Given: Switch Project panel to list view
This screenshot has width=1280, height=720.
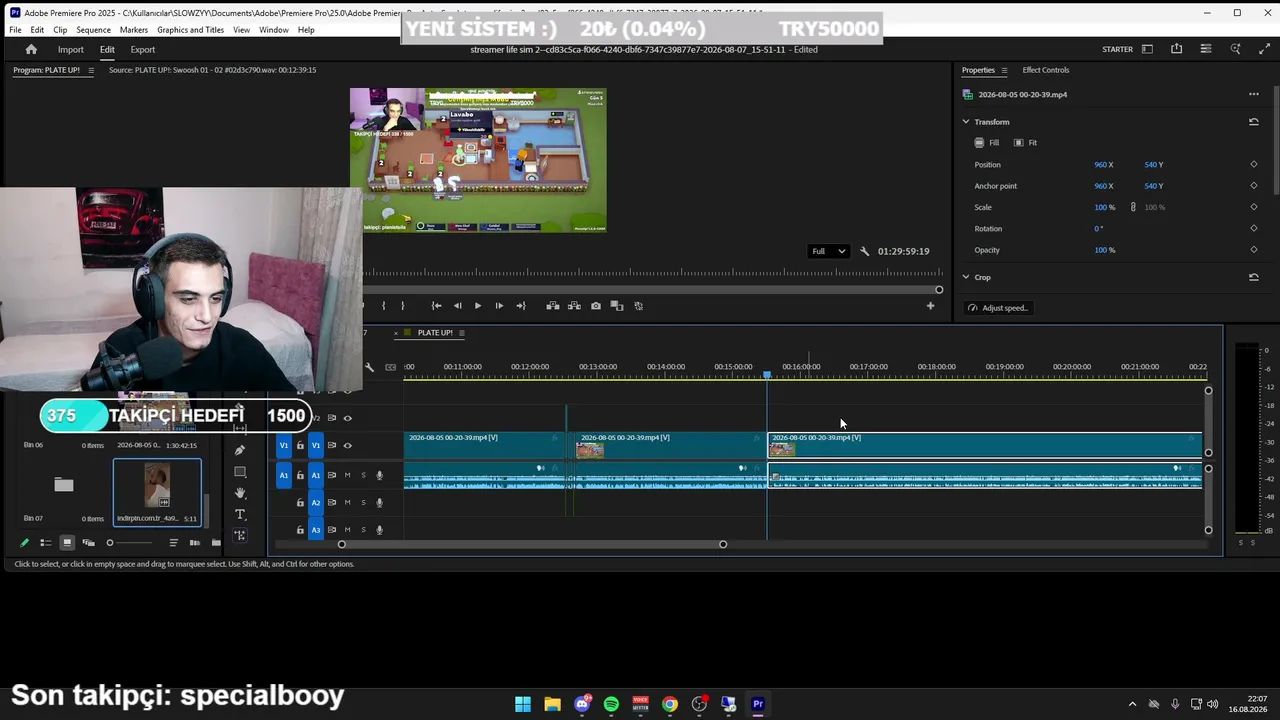Looking at the screenshot, I should [45, 543].
